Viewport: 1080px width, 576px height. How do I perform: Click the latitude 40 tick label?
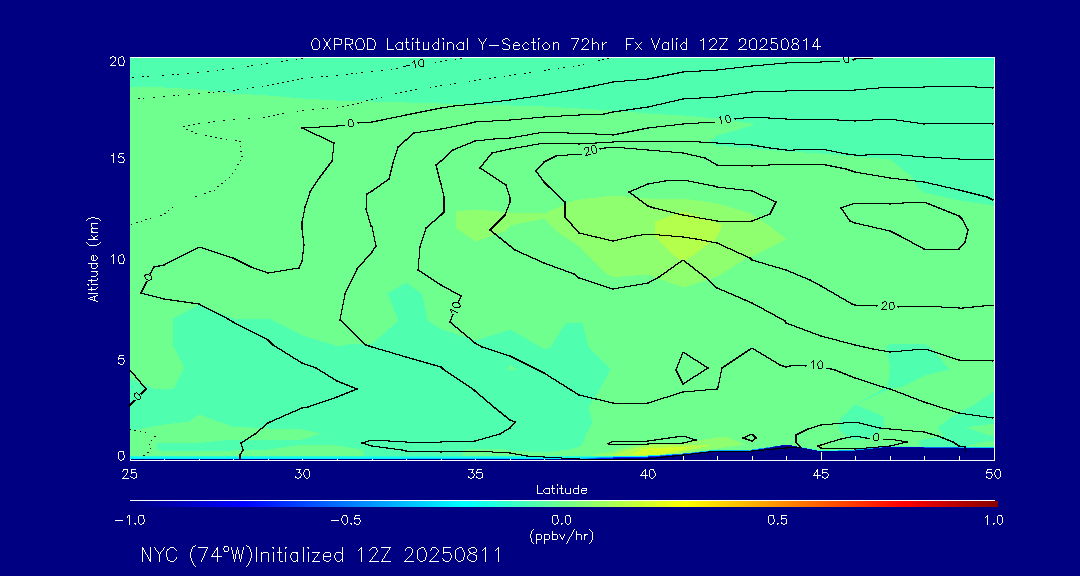tap(648, 473)
